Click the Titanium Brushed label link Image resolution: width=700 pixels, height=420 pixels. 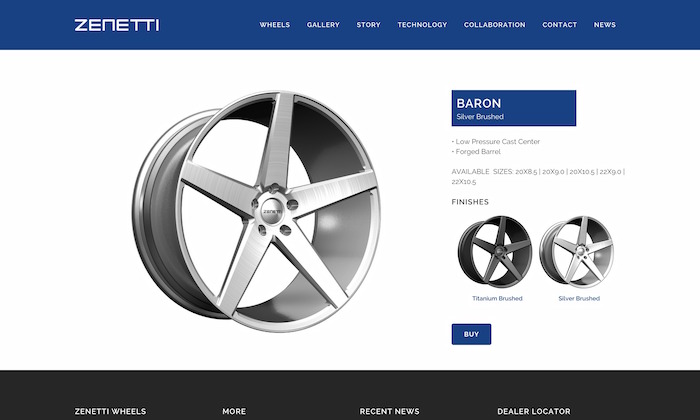tap(497, 299)
